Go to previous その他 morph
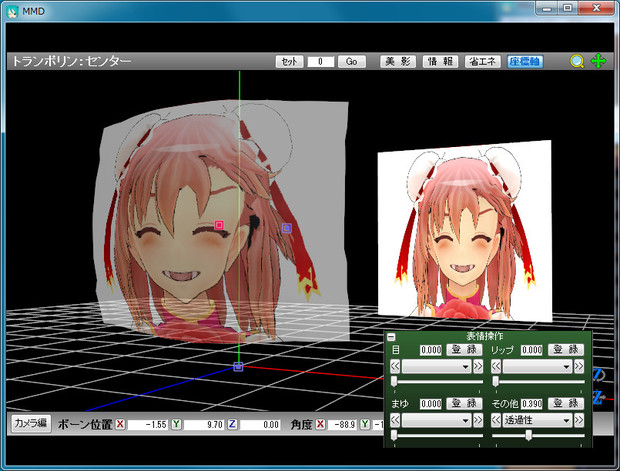The height and width of the screenshot is (471, 620). coord(496,420)
